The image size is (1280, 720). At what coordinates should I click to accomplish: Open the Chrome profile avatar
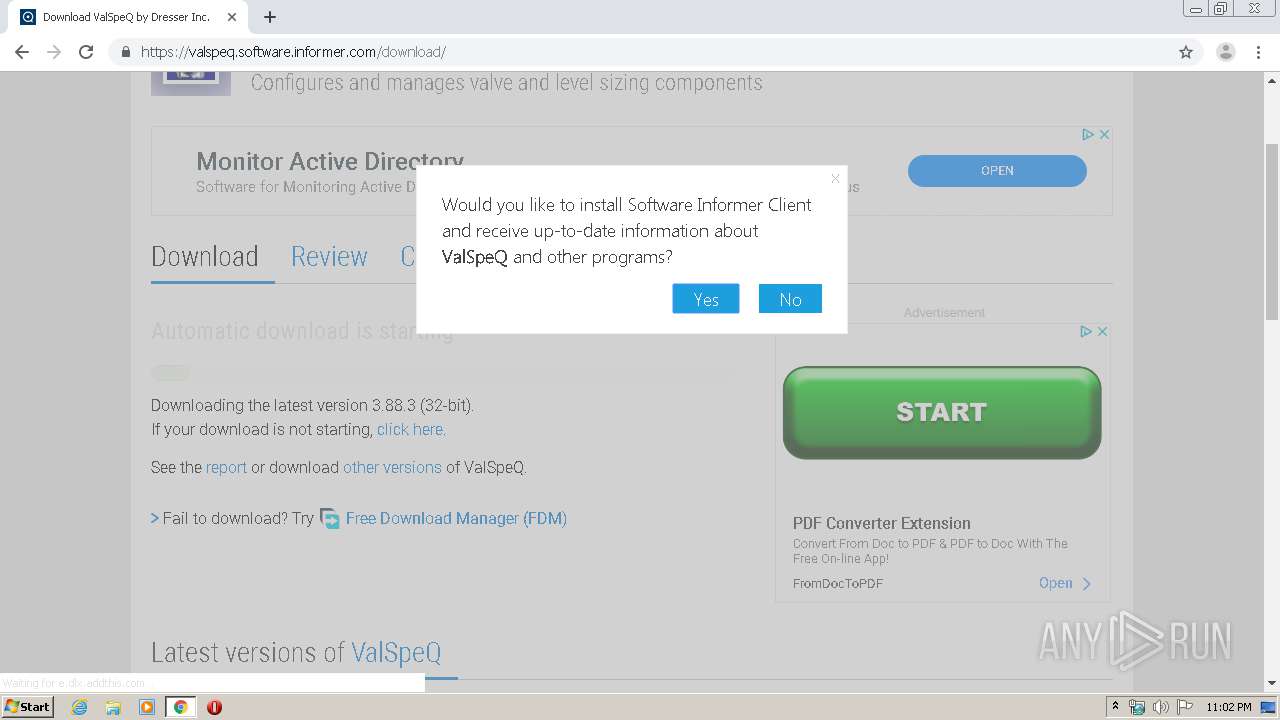(x=1226, y=52)
